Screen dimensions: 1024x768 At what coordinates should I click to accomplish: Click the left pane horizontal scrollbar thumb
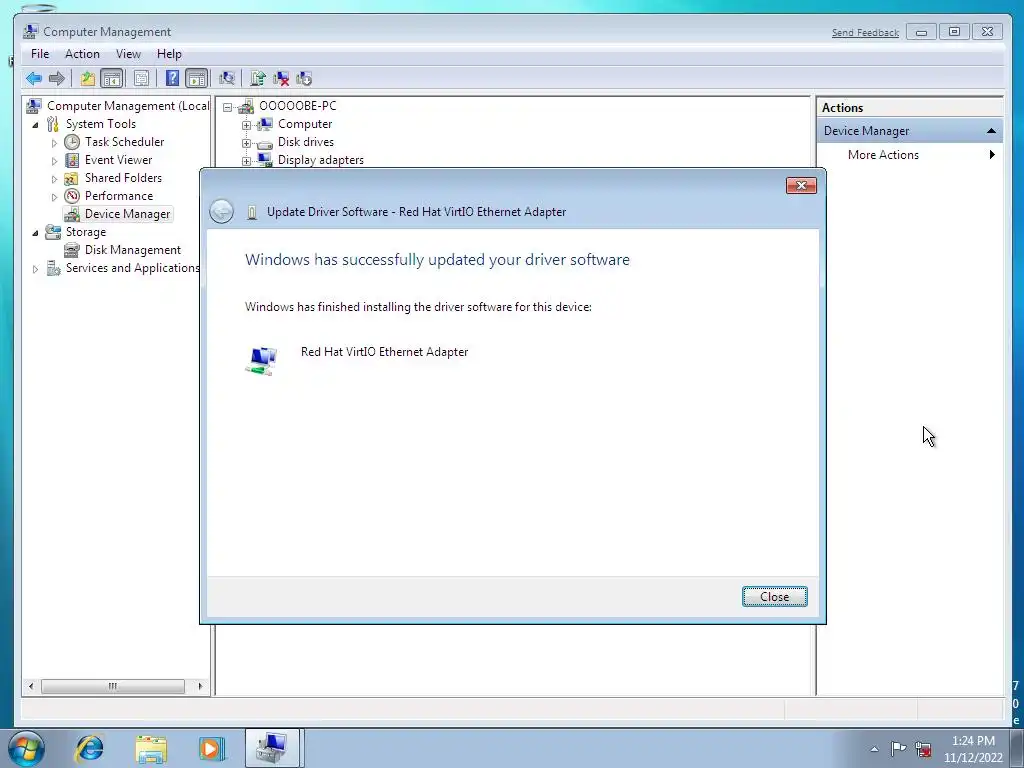112,686
